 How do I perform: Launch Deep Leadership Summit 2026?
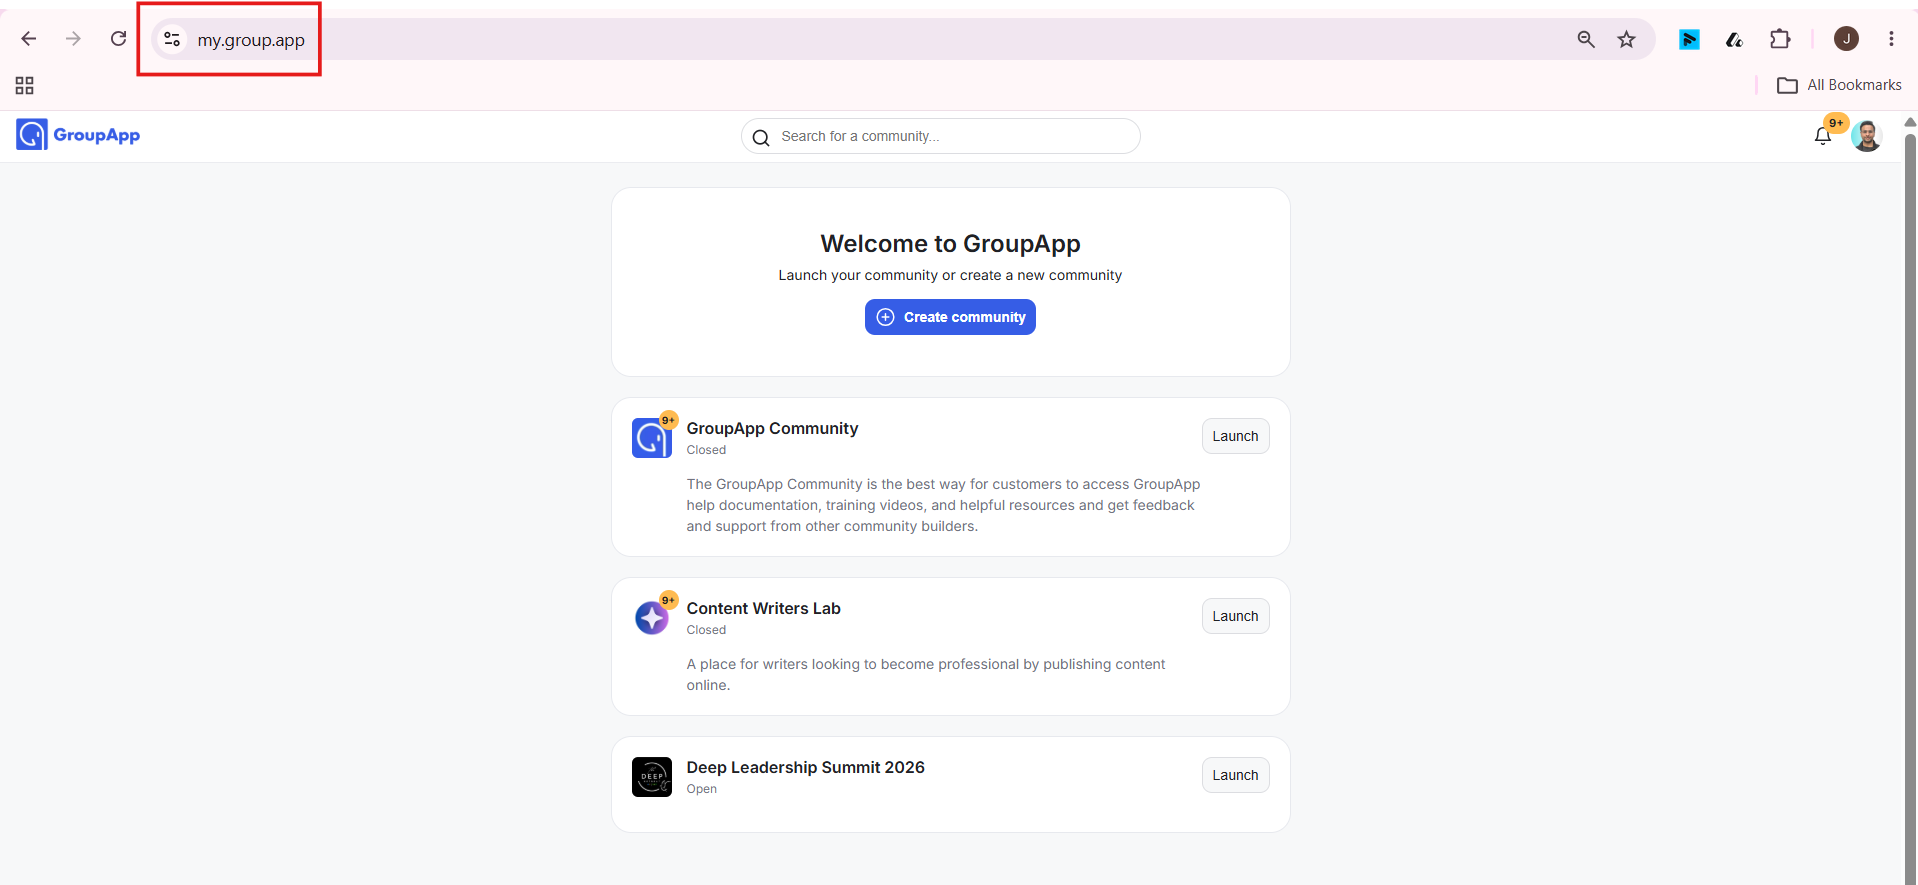pos(1235,775)
